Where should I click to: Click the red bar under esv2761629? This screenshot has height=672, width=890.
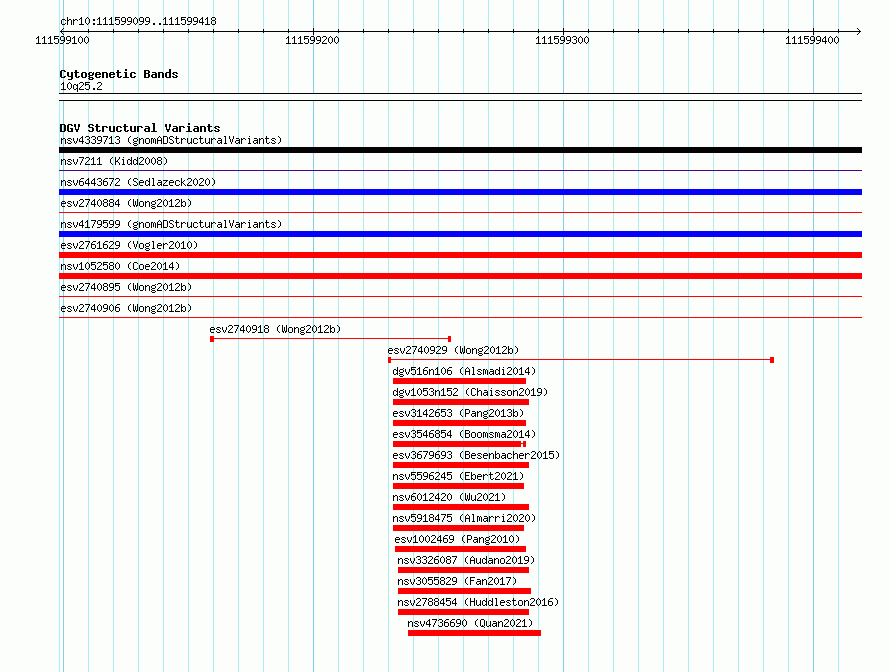tap(460, 255)
